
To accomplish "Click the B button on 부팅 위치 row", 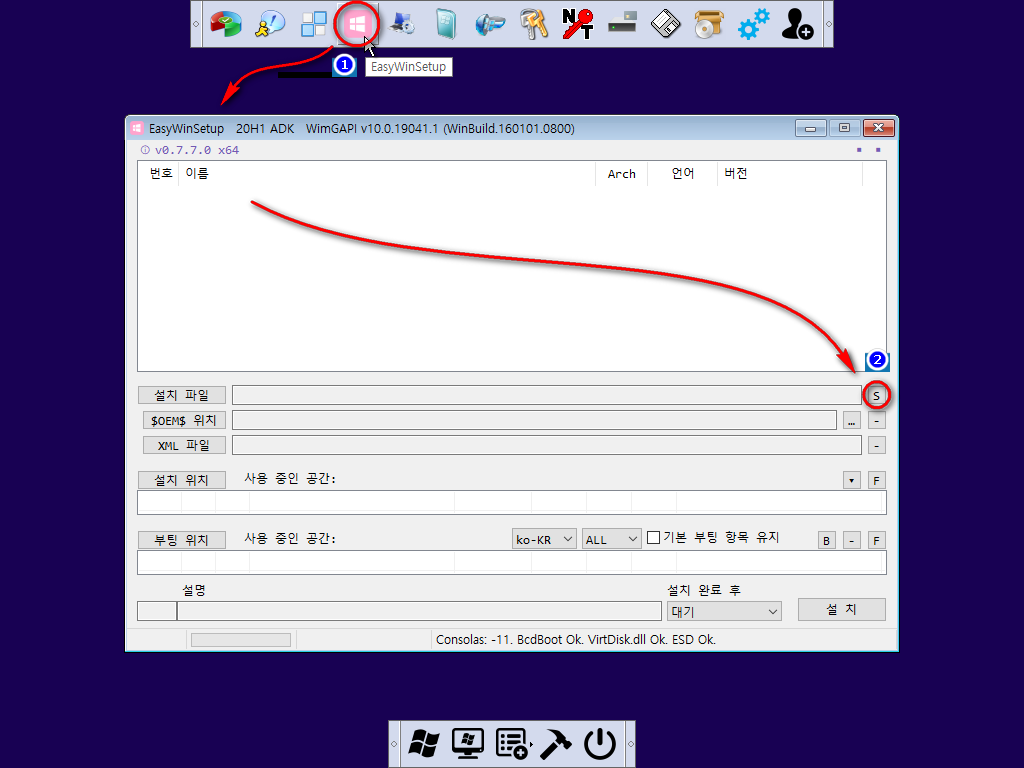I will click(827, 540).
